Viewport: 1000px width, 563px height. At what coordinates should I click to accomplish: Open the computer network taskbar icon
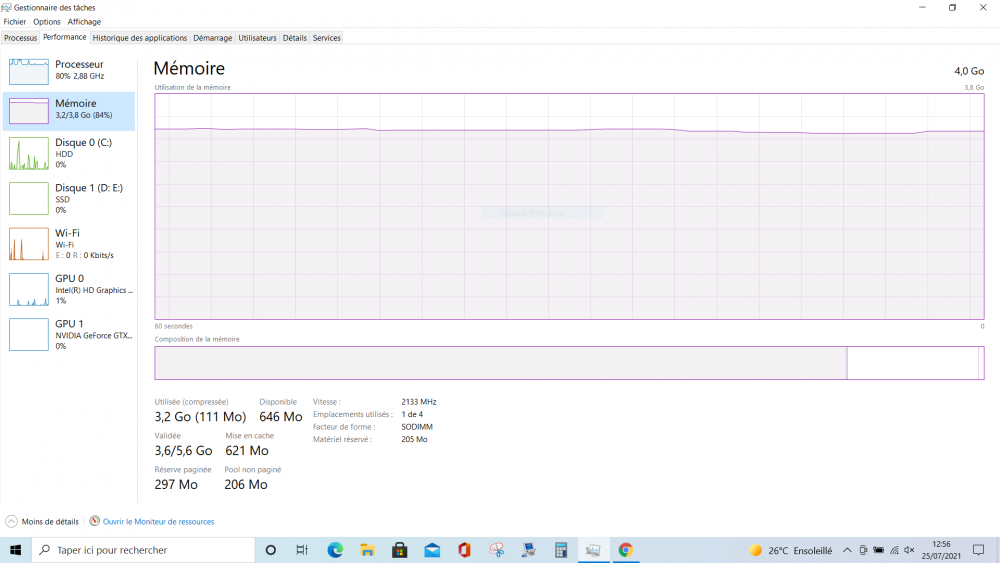tap(529, 550)
